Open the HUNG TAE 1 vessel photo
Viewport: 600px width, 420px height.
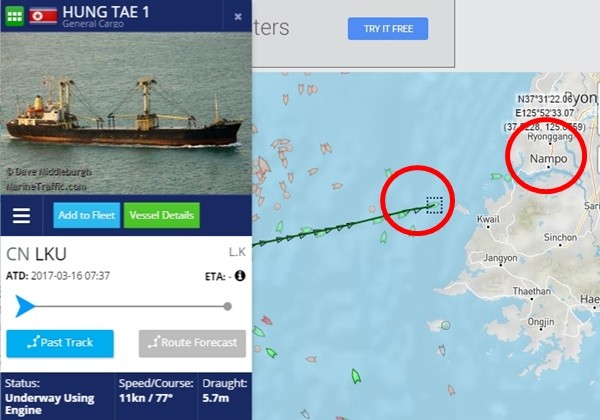[126, 113]
